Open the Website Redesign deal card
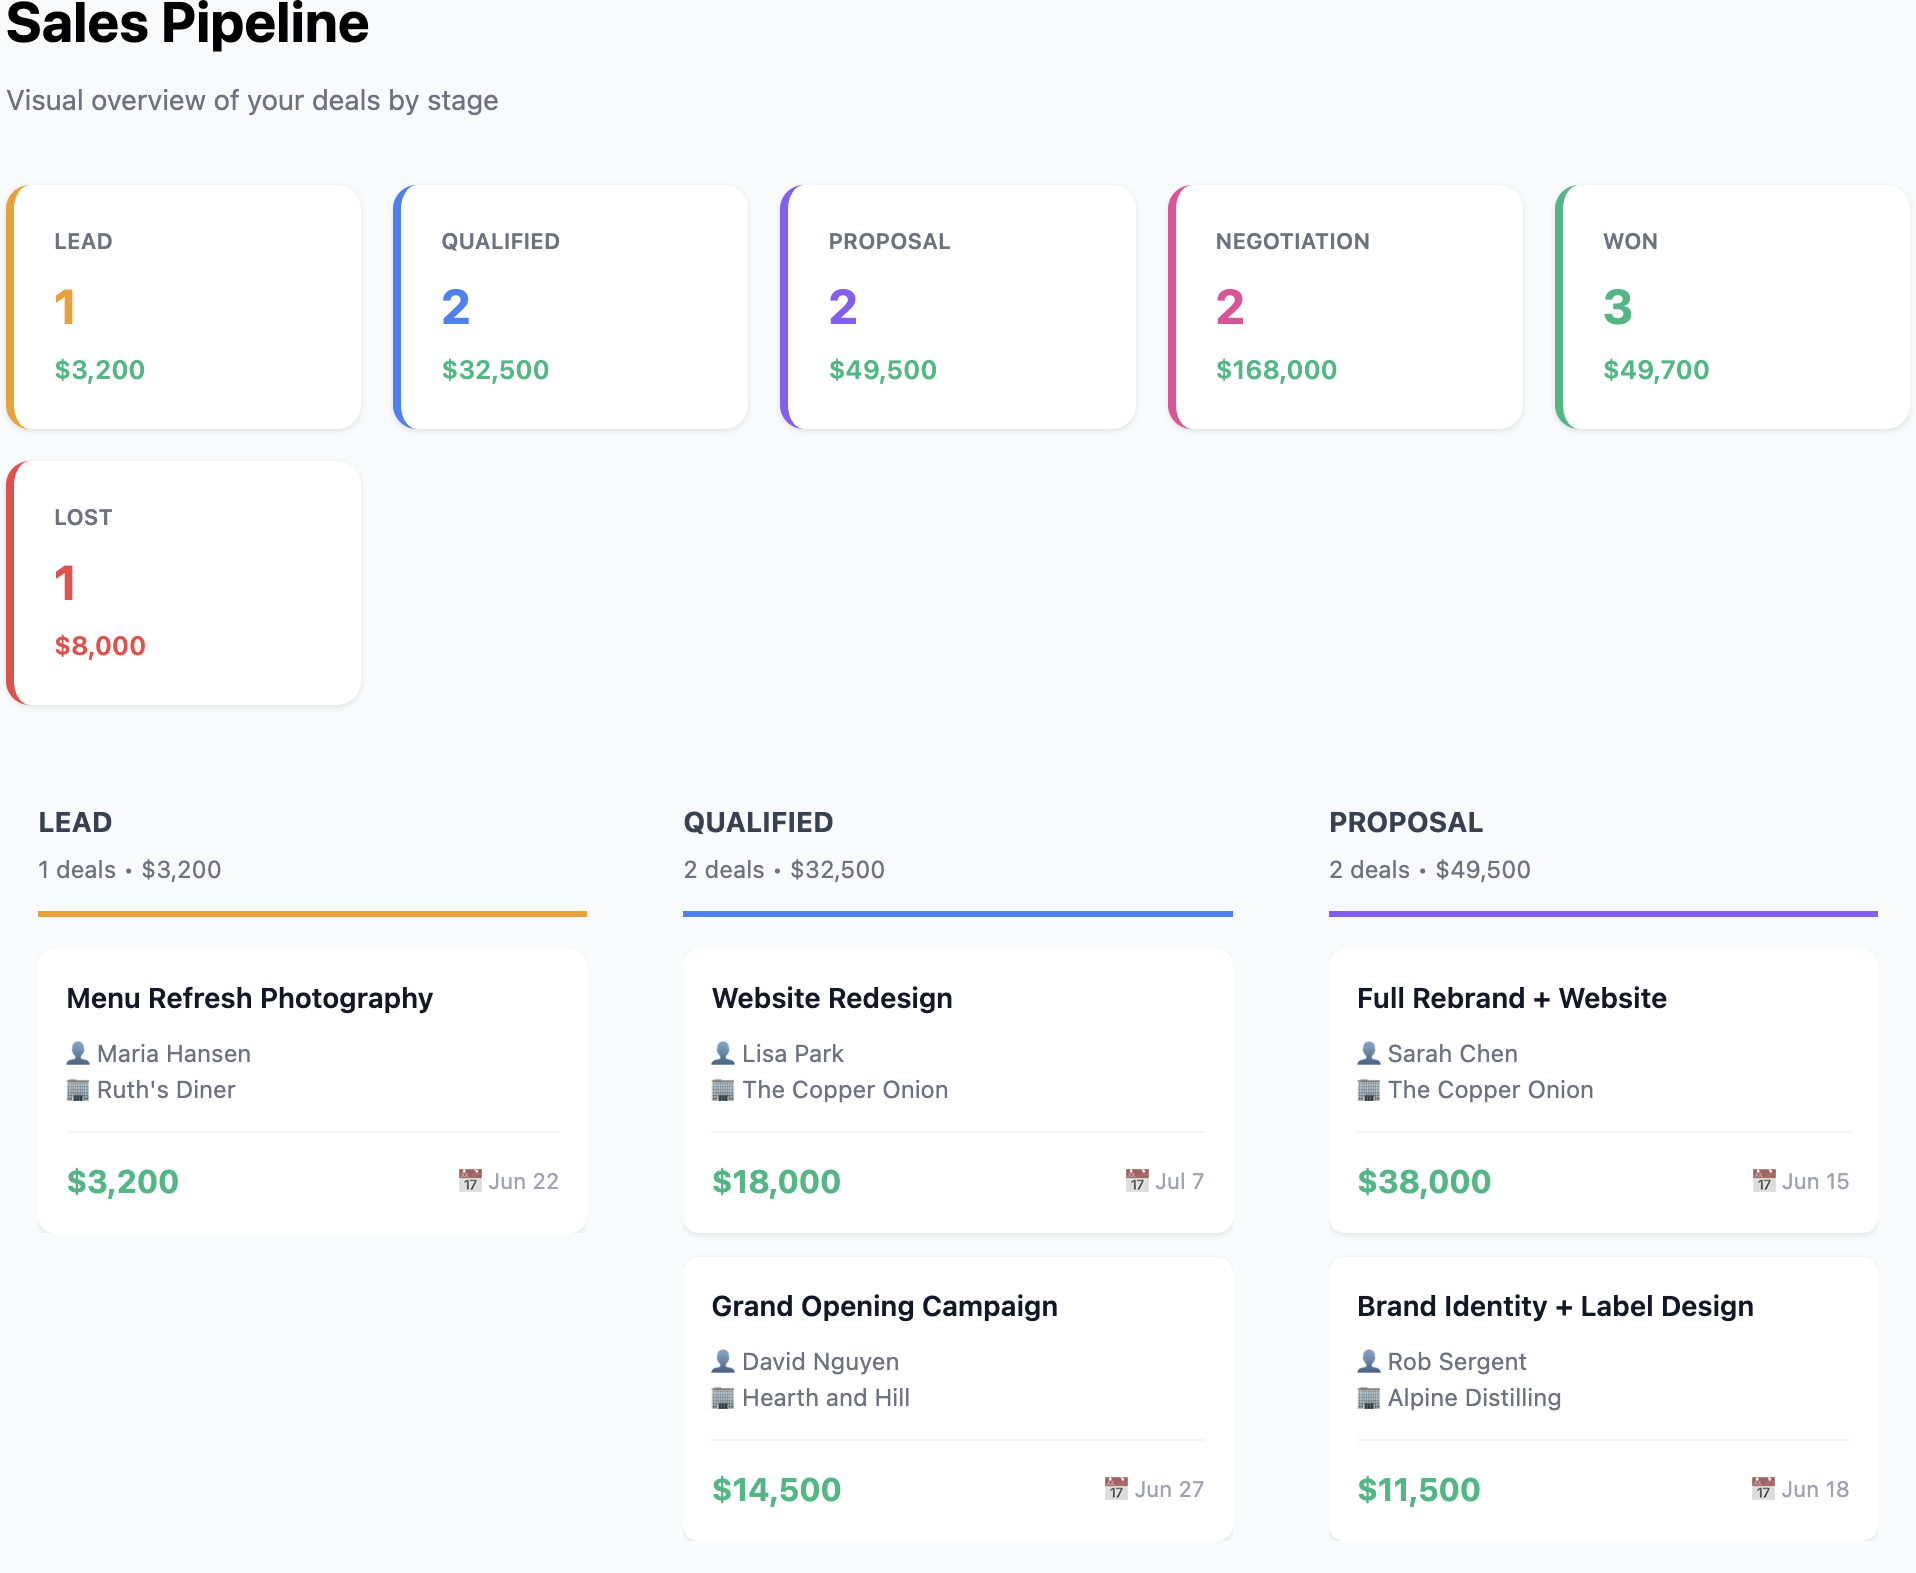The height and width of the screenshot is (1573, 1916). click(958, 1091)
